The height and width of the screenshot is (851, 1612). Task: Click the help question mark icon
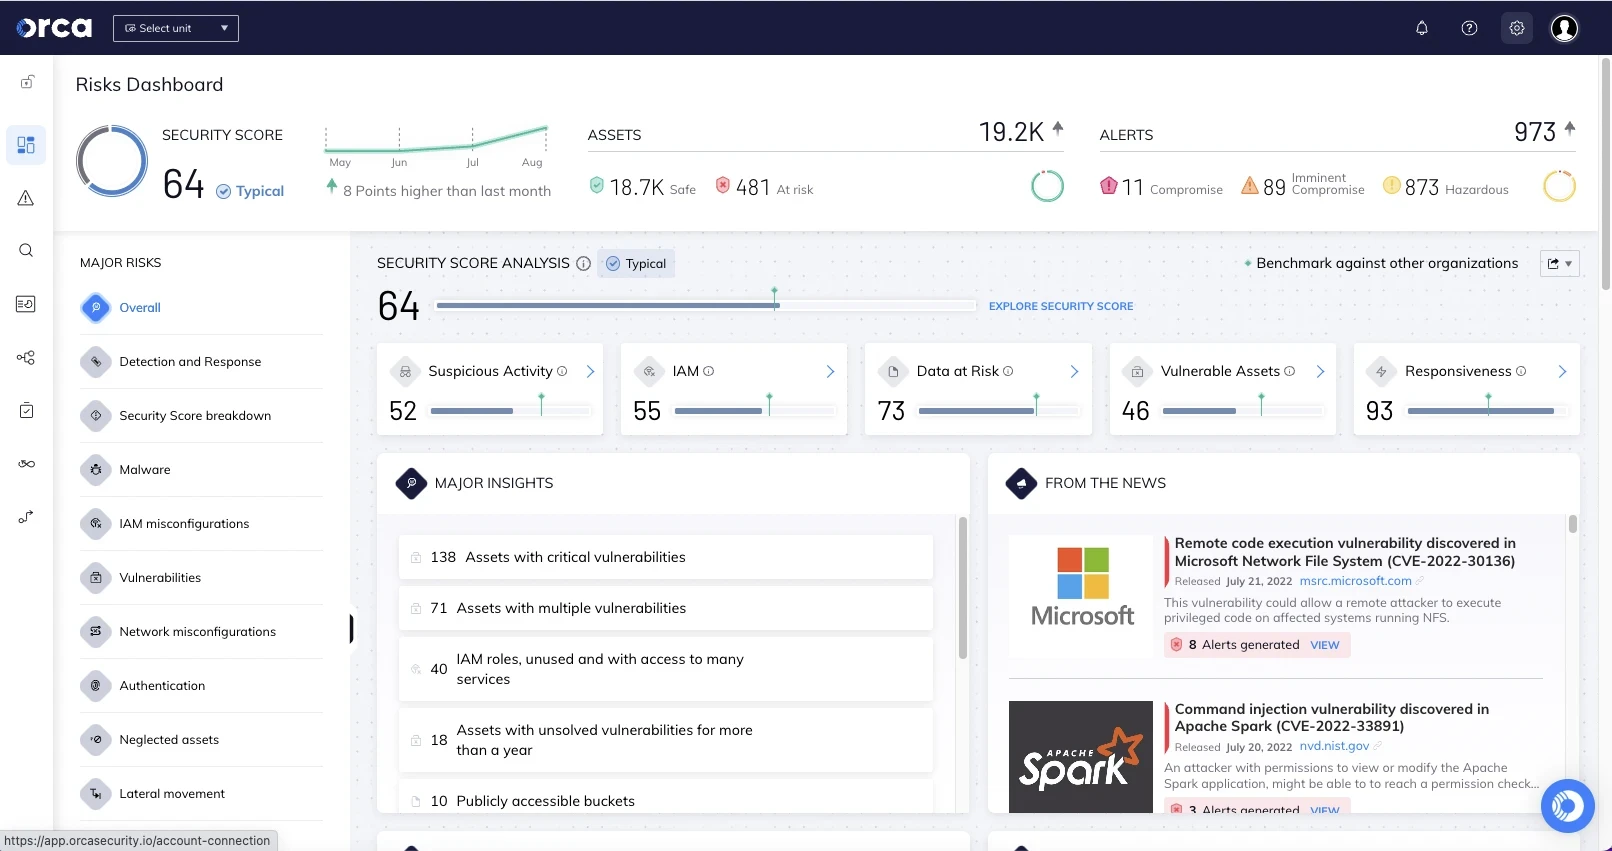[x=1469, y=28]
